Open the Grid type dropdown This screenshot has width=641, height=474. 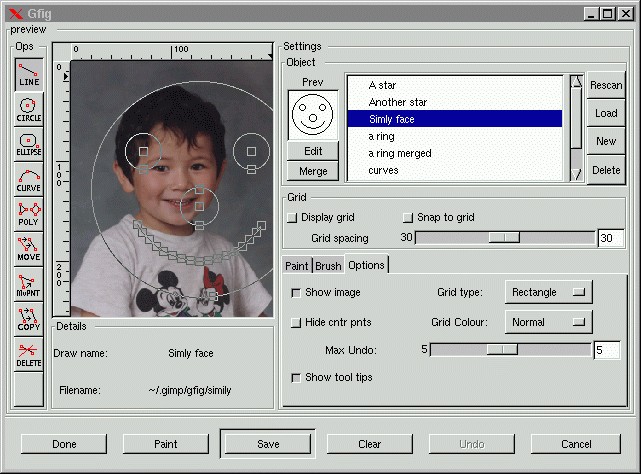click(x=548, y=292)
